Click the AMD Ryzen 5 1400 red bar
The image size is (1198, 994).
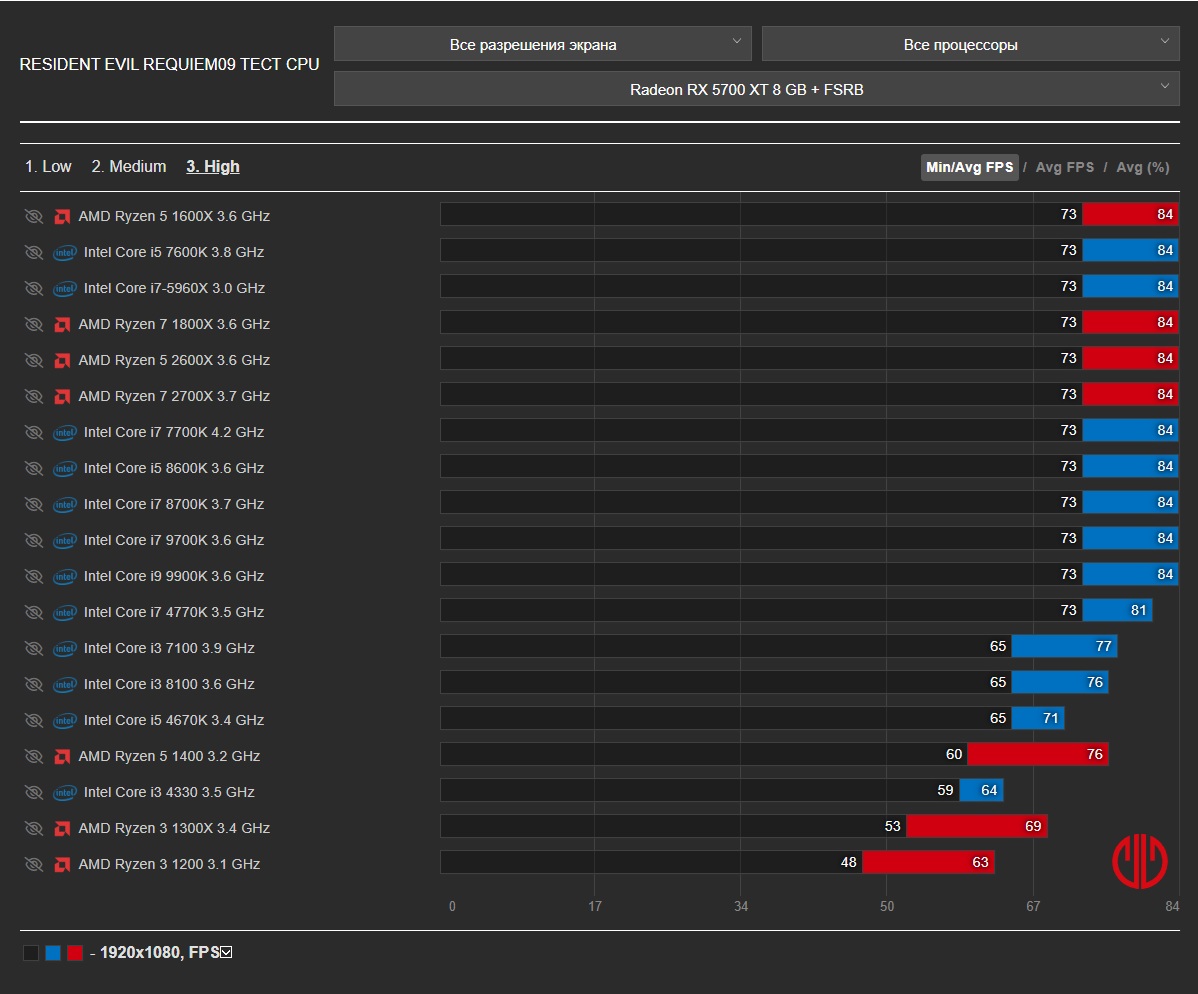[1038, 754]
